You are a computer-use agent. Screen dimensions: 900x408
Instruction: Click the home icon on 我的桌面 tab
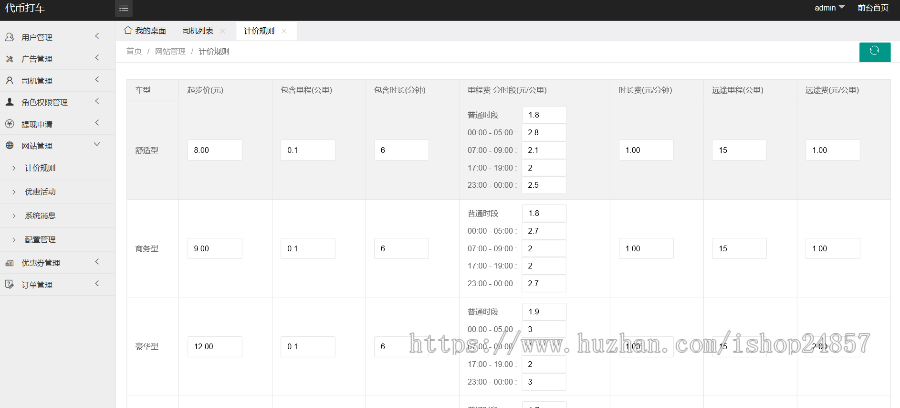tap(128, 30)
